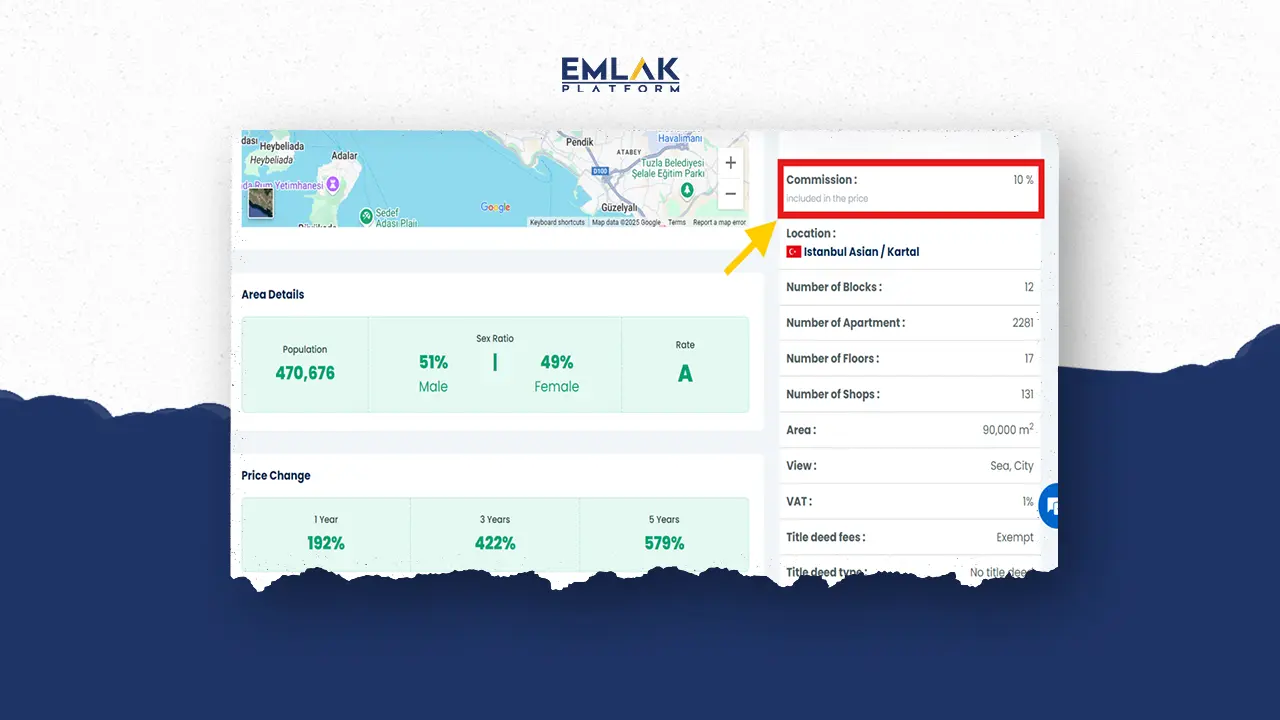Click the Price Change heading
The width and height of the screenshot is (1280, 720).
[x=276, y=476]
